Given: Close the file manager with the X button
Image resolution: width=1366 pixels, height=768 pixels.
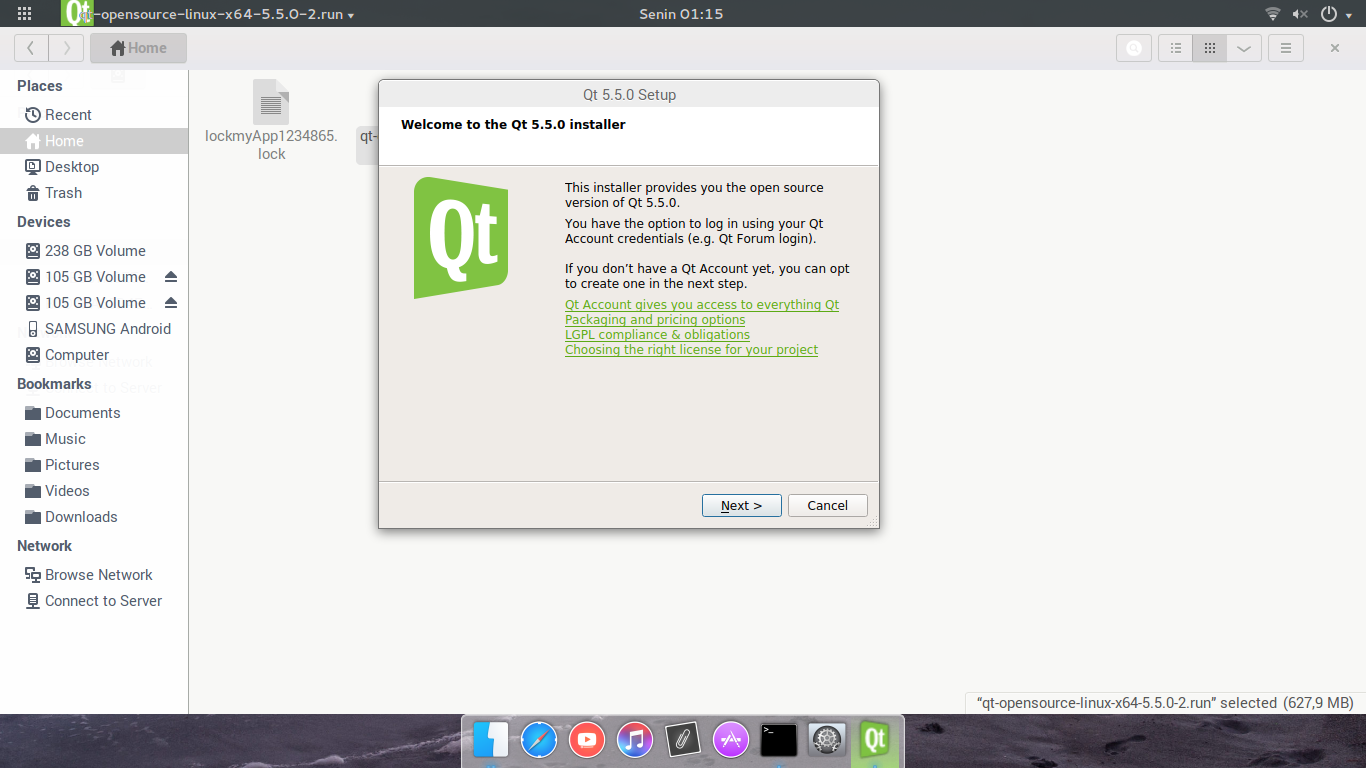Looking at the screenshot, I should click(1335, 48).
